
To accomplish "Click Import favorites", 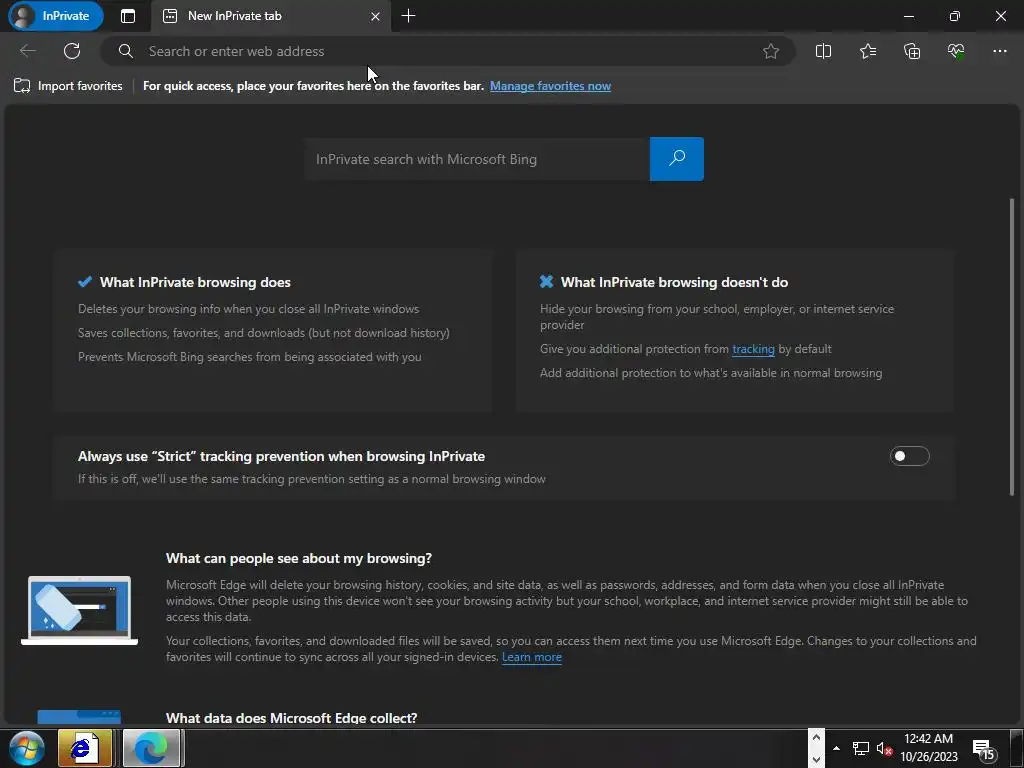I will coord(68,86).
